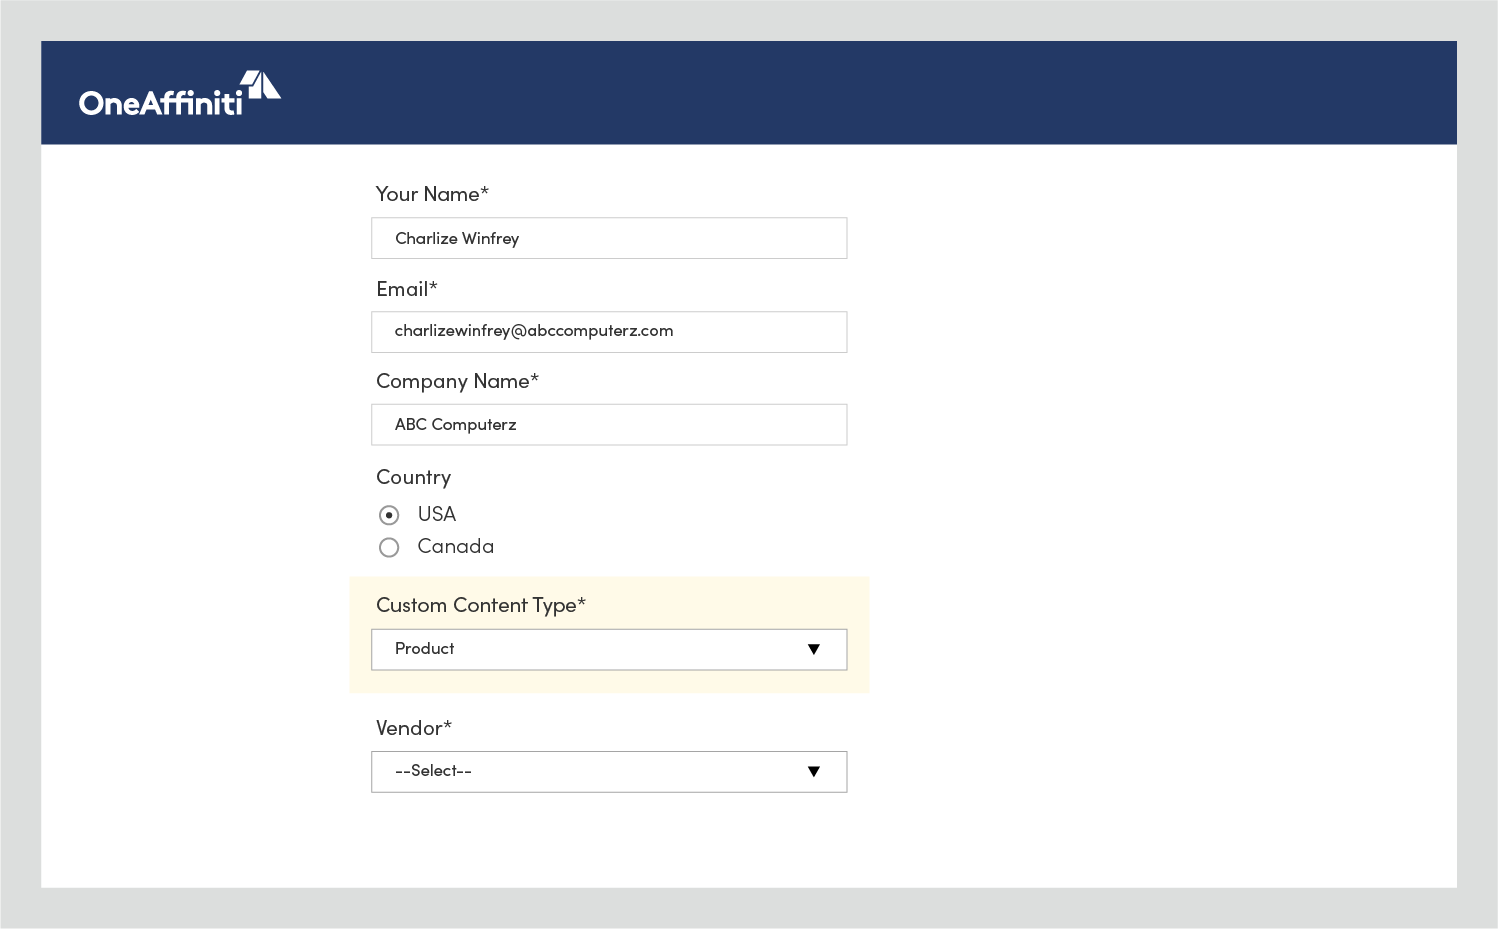Screen dimensions: 1498x929
Task: Click the Your Name* label
Action: pos(432,194)
